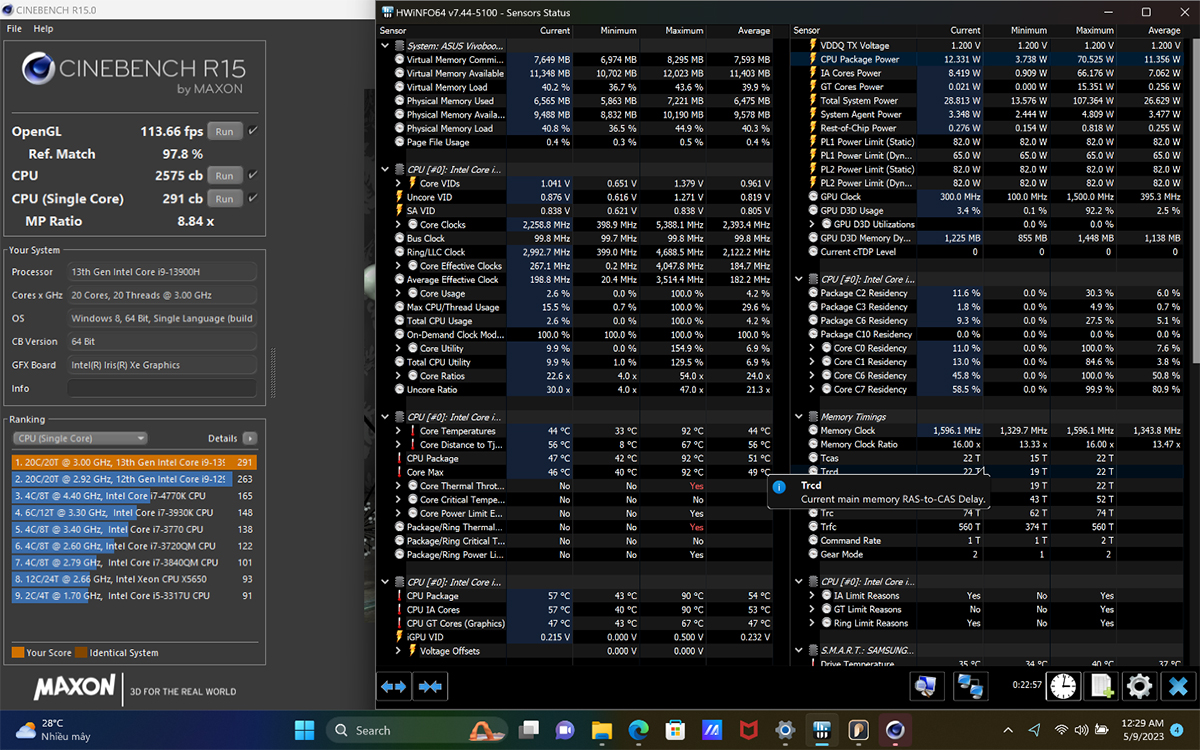The height and width of the screenshot is (750, 1200).
Task: Toggle the OpenGL test checkbox
Action: 252,131
